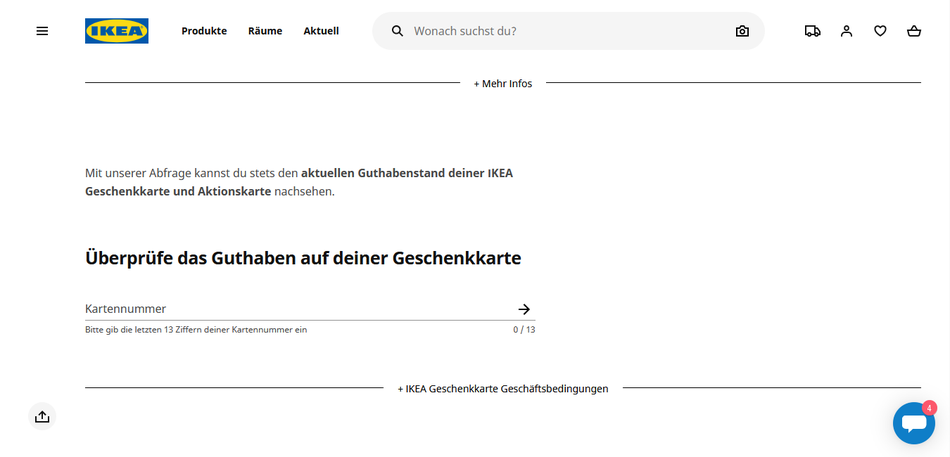Open the chat widget bubble
The width and height of the screenshot is (950, 457).
tap(914, 423)
